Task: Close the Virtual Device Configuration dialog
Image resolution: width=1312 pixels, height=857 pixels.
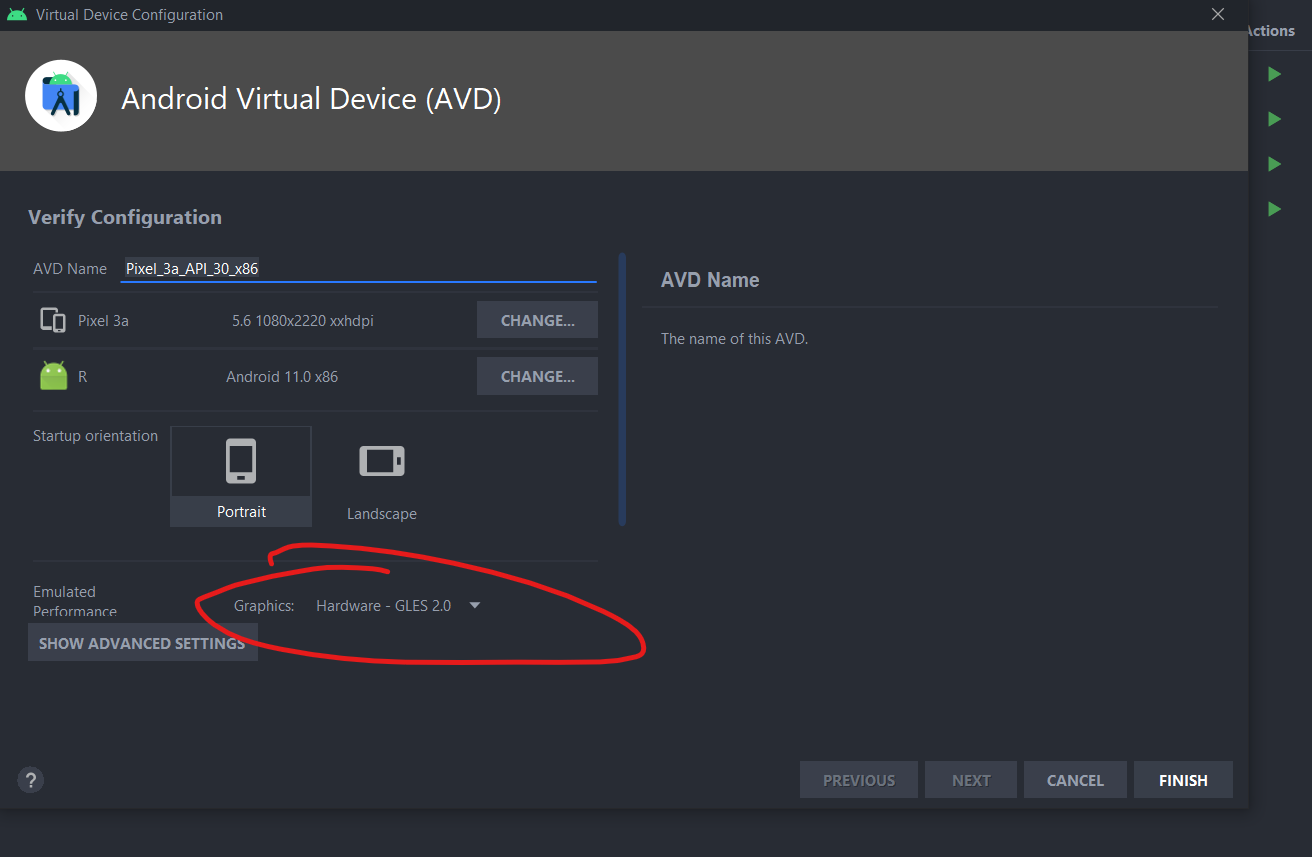Action: click(1218, 15)
